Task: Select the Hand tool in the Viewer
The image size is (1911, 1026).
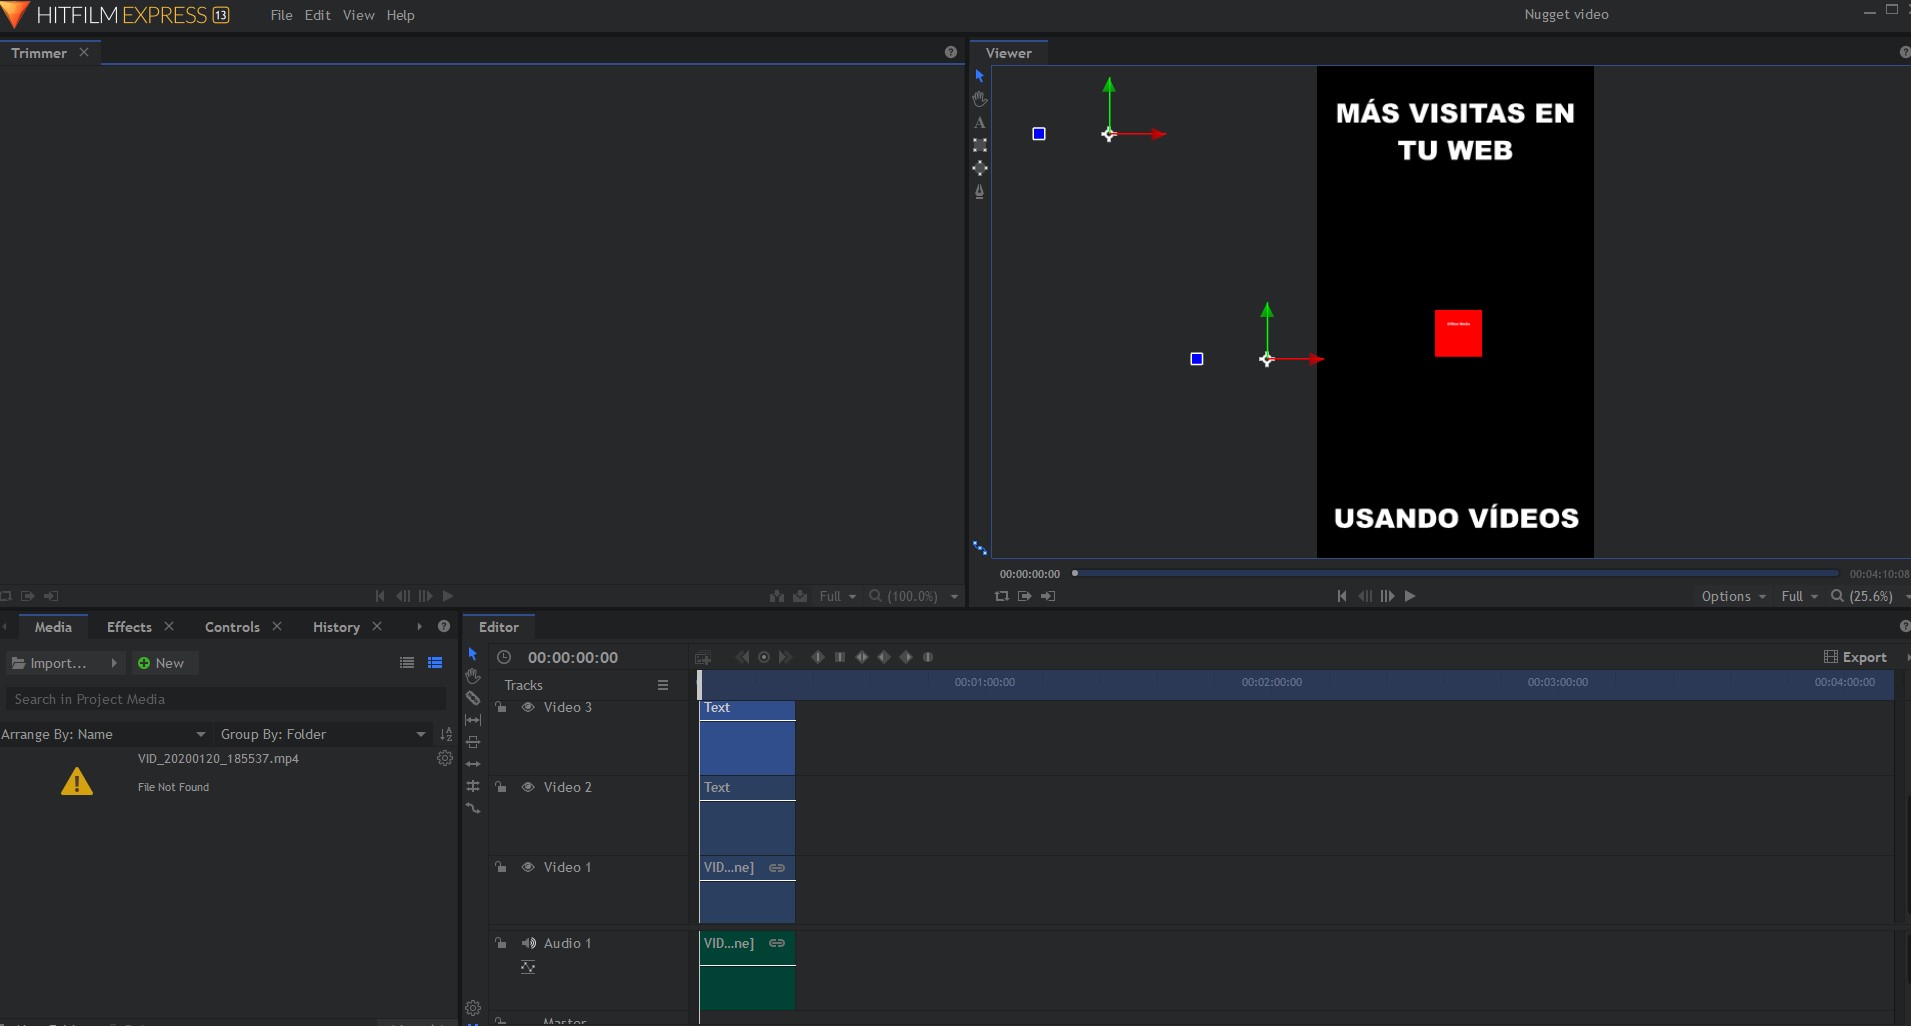Action: click(980, 99)
